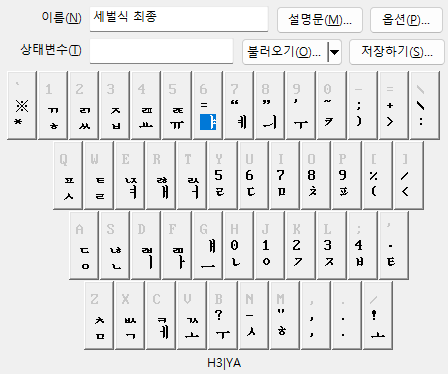Select the Q key
This screenshot has height=374, width=448.
tap(68, 175)
